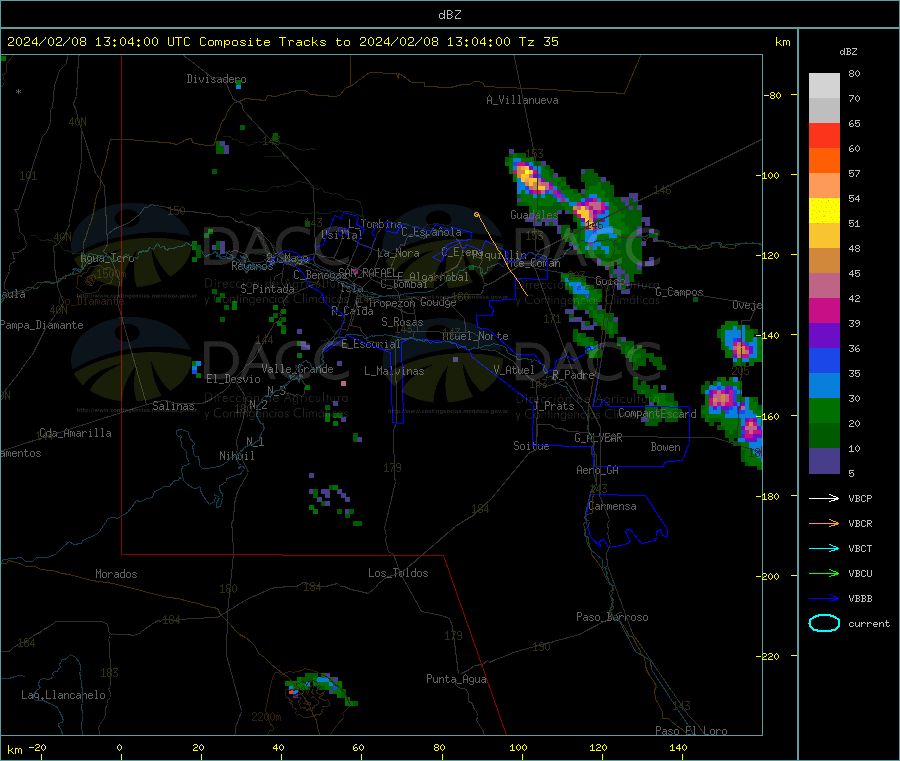Select the 'Los_Toldos' place label
900x761 pixels.
click(x=398, y=573)
